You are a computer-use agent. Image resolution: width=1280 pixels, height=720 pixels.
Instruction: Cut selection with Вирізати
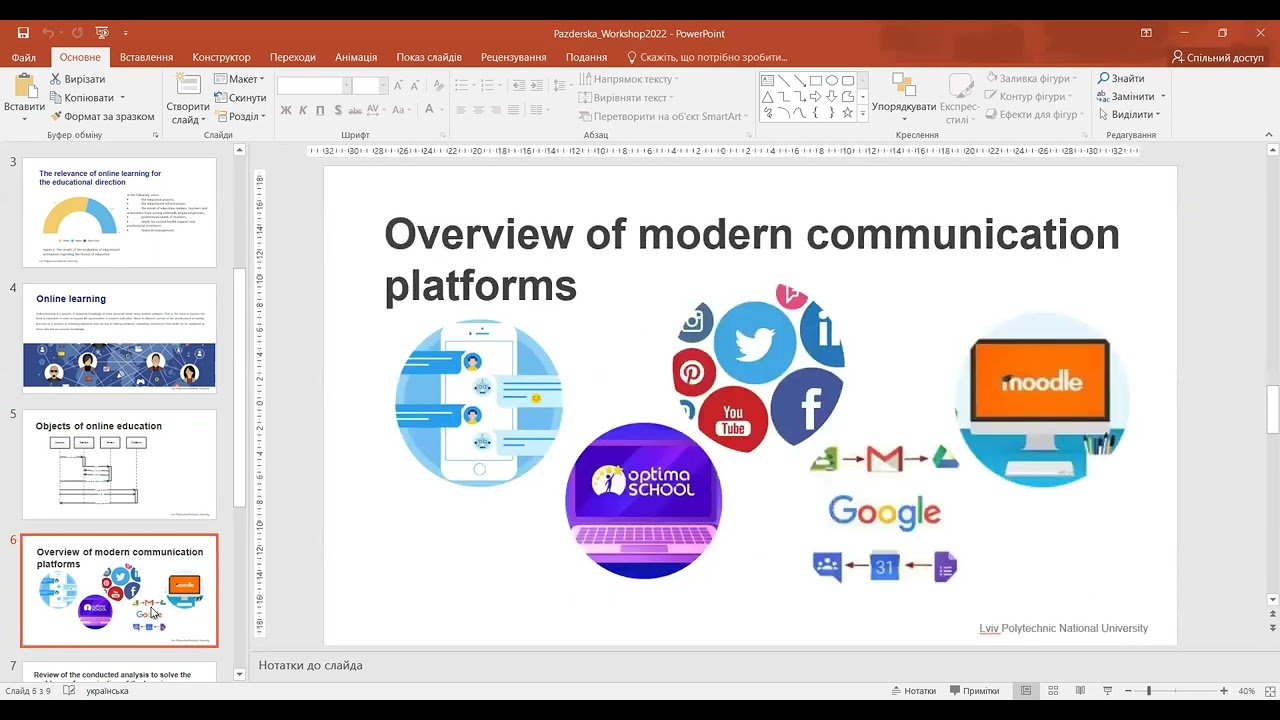click(x=76, y=79)
